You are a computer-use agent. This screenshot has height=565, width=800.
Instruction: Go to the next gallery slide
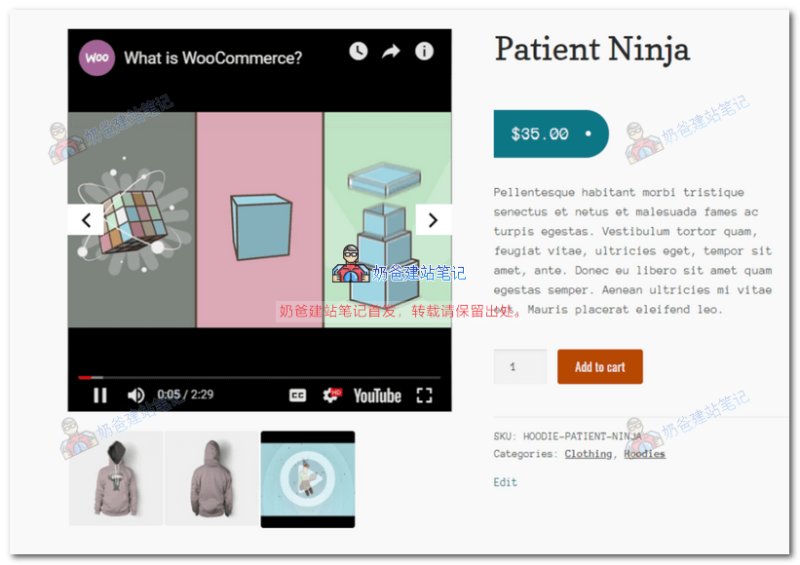click(x=433, y=220)
